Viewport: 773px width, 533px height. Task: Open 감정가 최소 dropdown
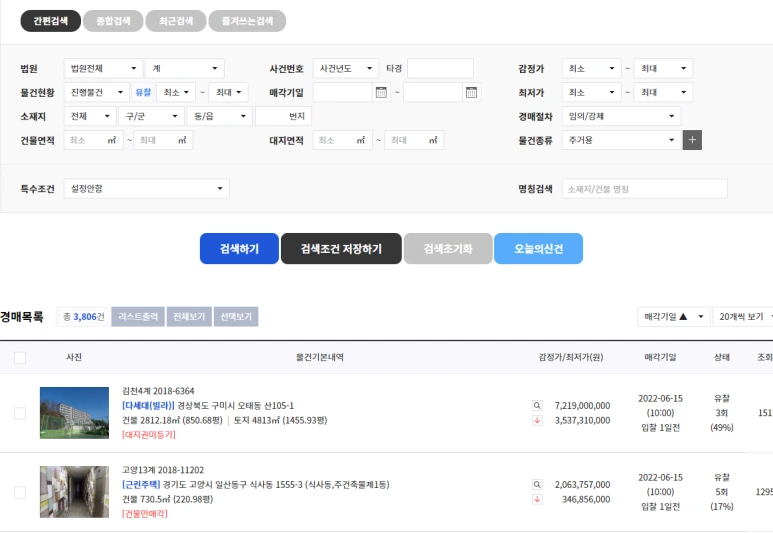click(592, 68)
